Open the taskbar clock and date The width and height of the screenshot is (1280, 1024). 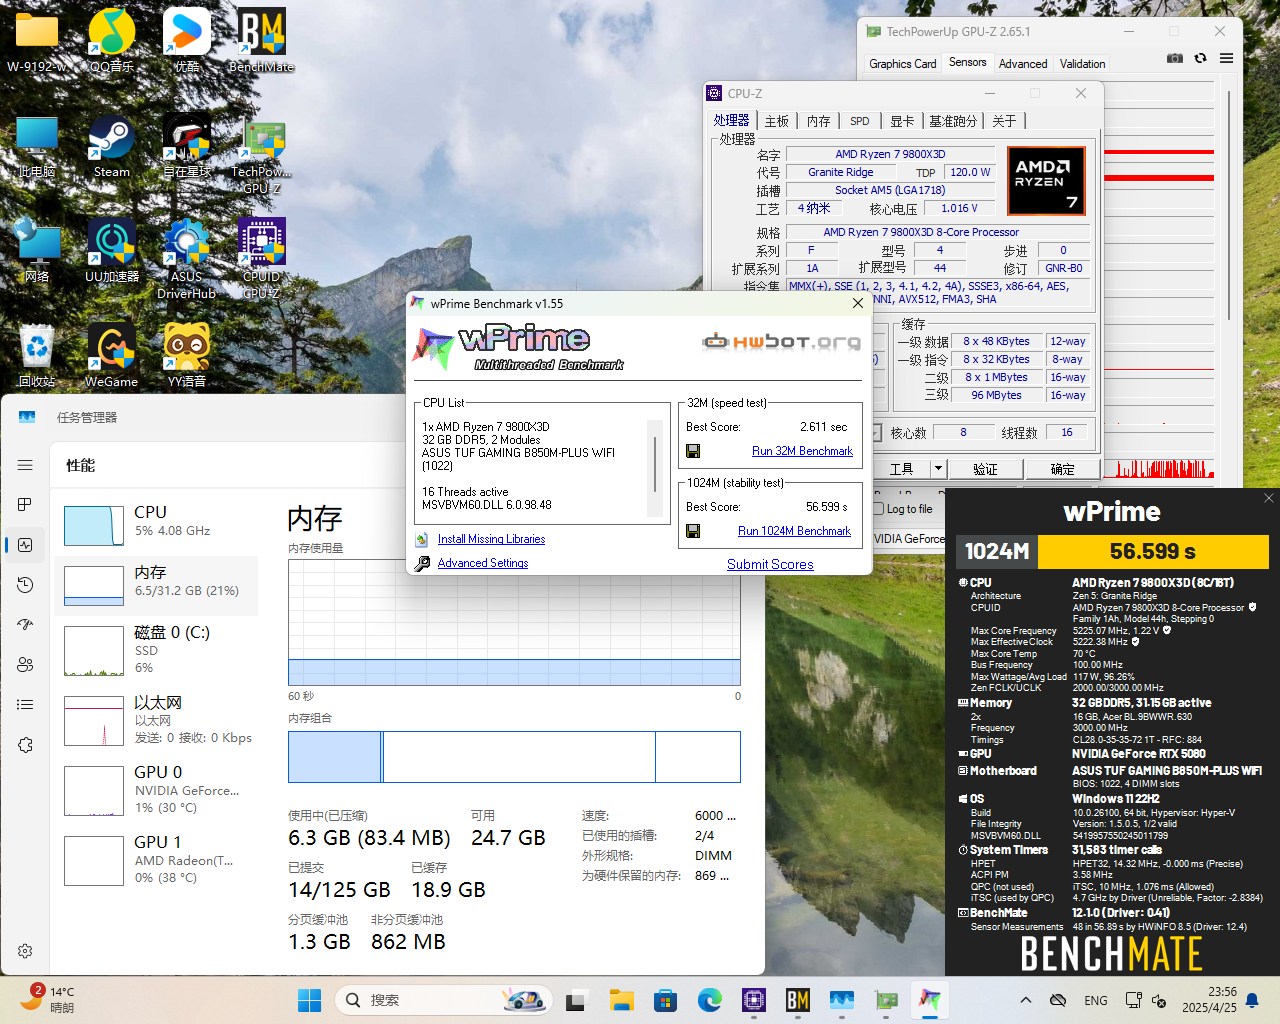tap(1209, 1000)
